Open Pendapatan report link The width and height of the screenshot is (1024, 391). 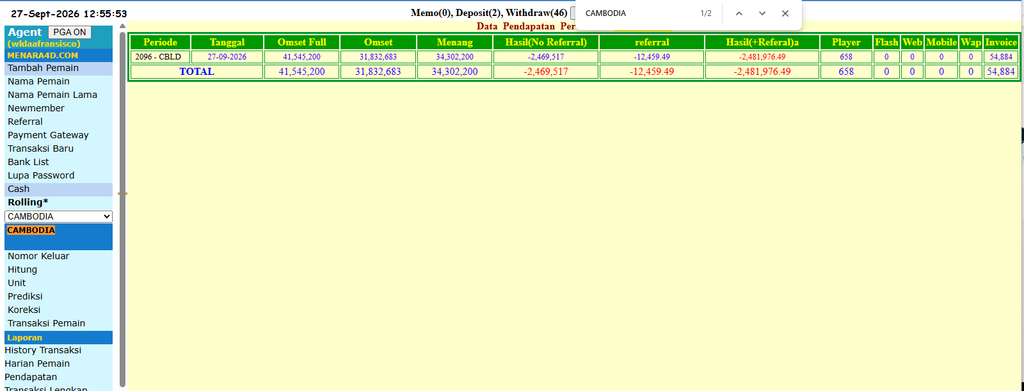pyautogui.click(x=31, y=377)
